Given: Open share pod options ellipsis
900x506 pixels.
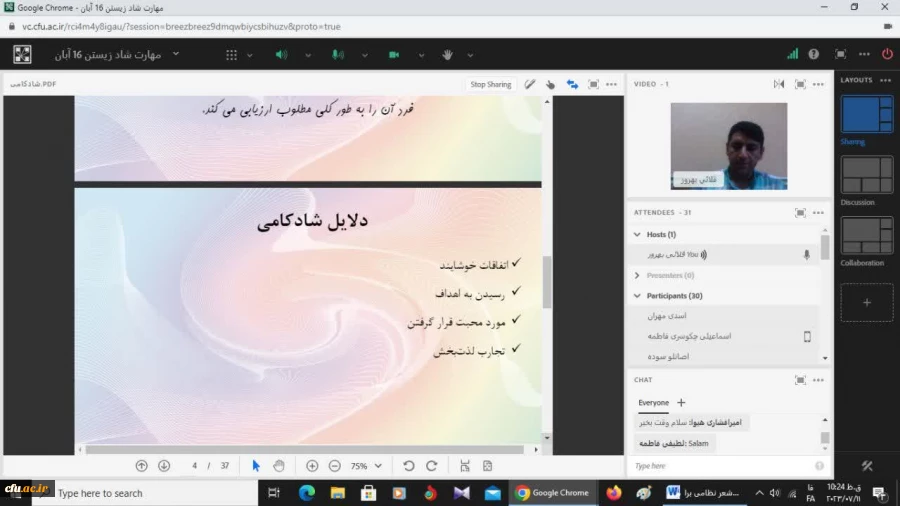Looking at the screenshot, I should point(612,84).
